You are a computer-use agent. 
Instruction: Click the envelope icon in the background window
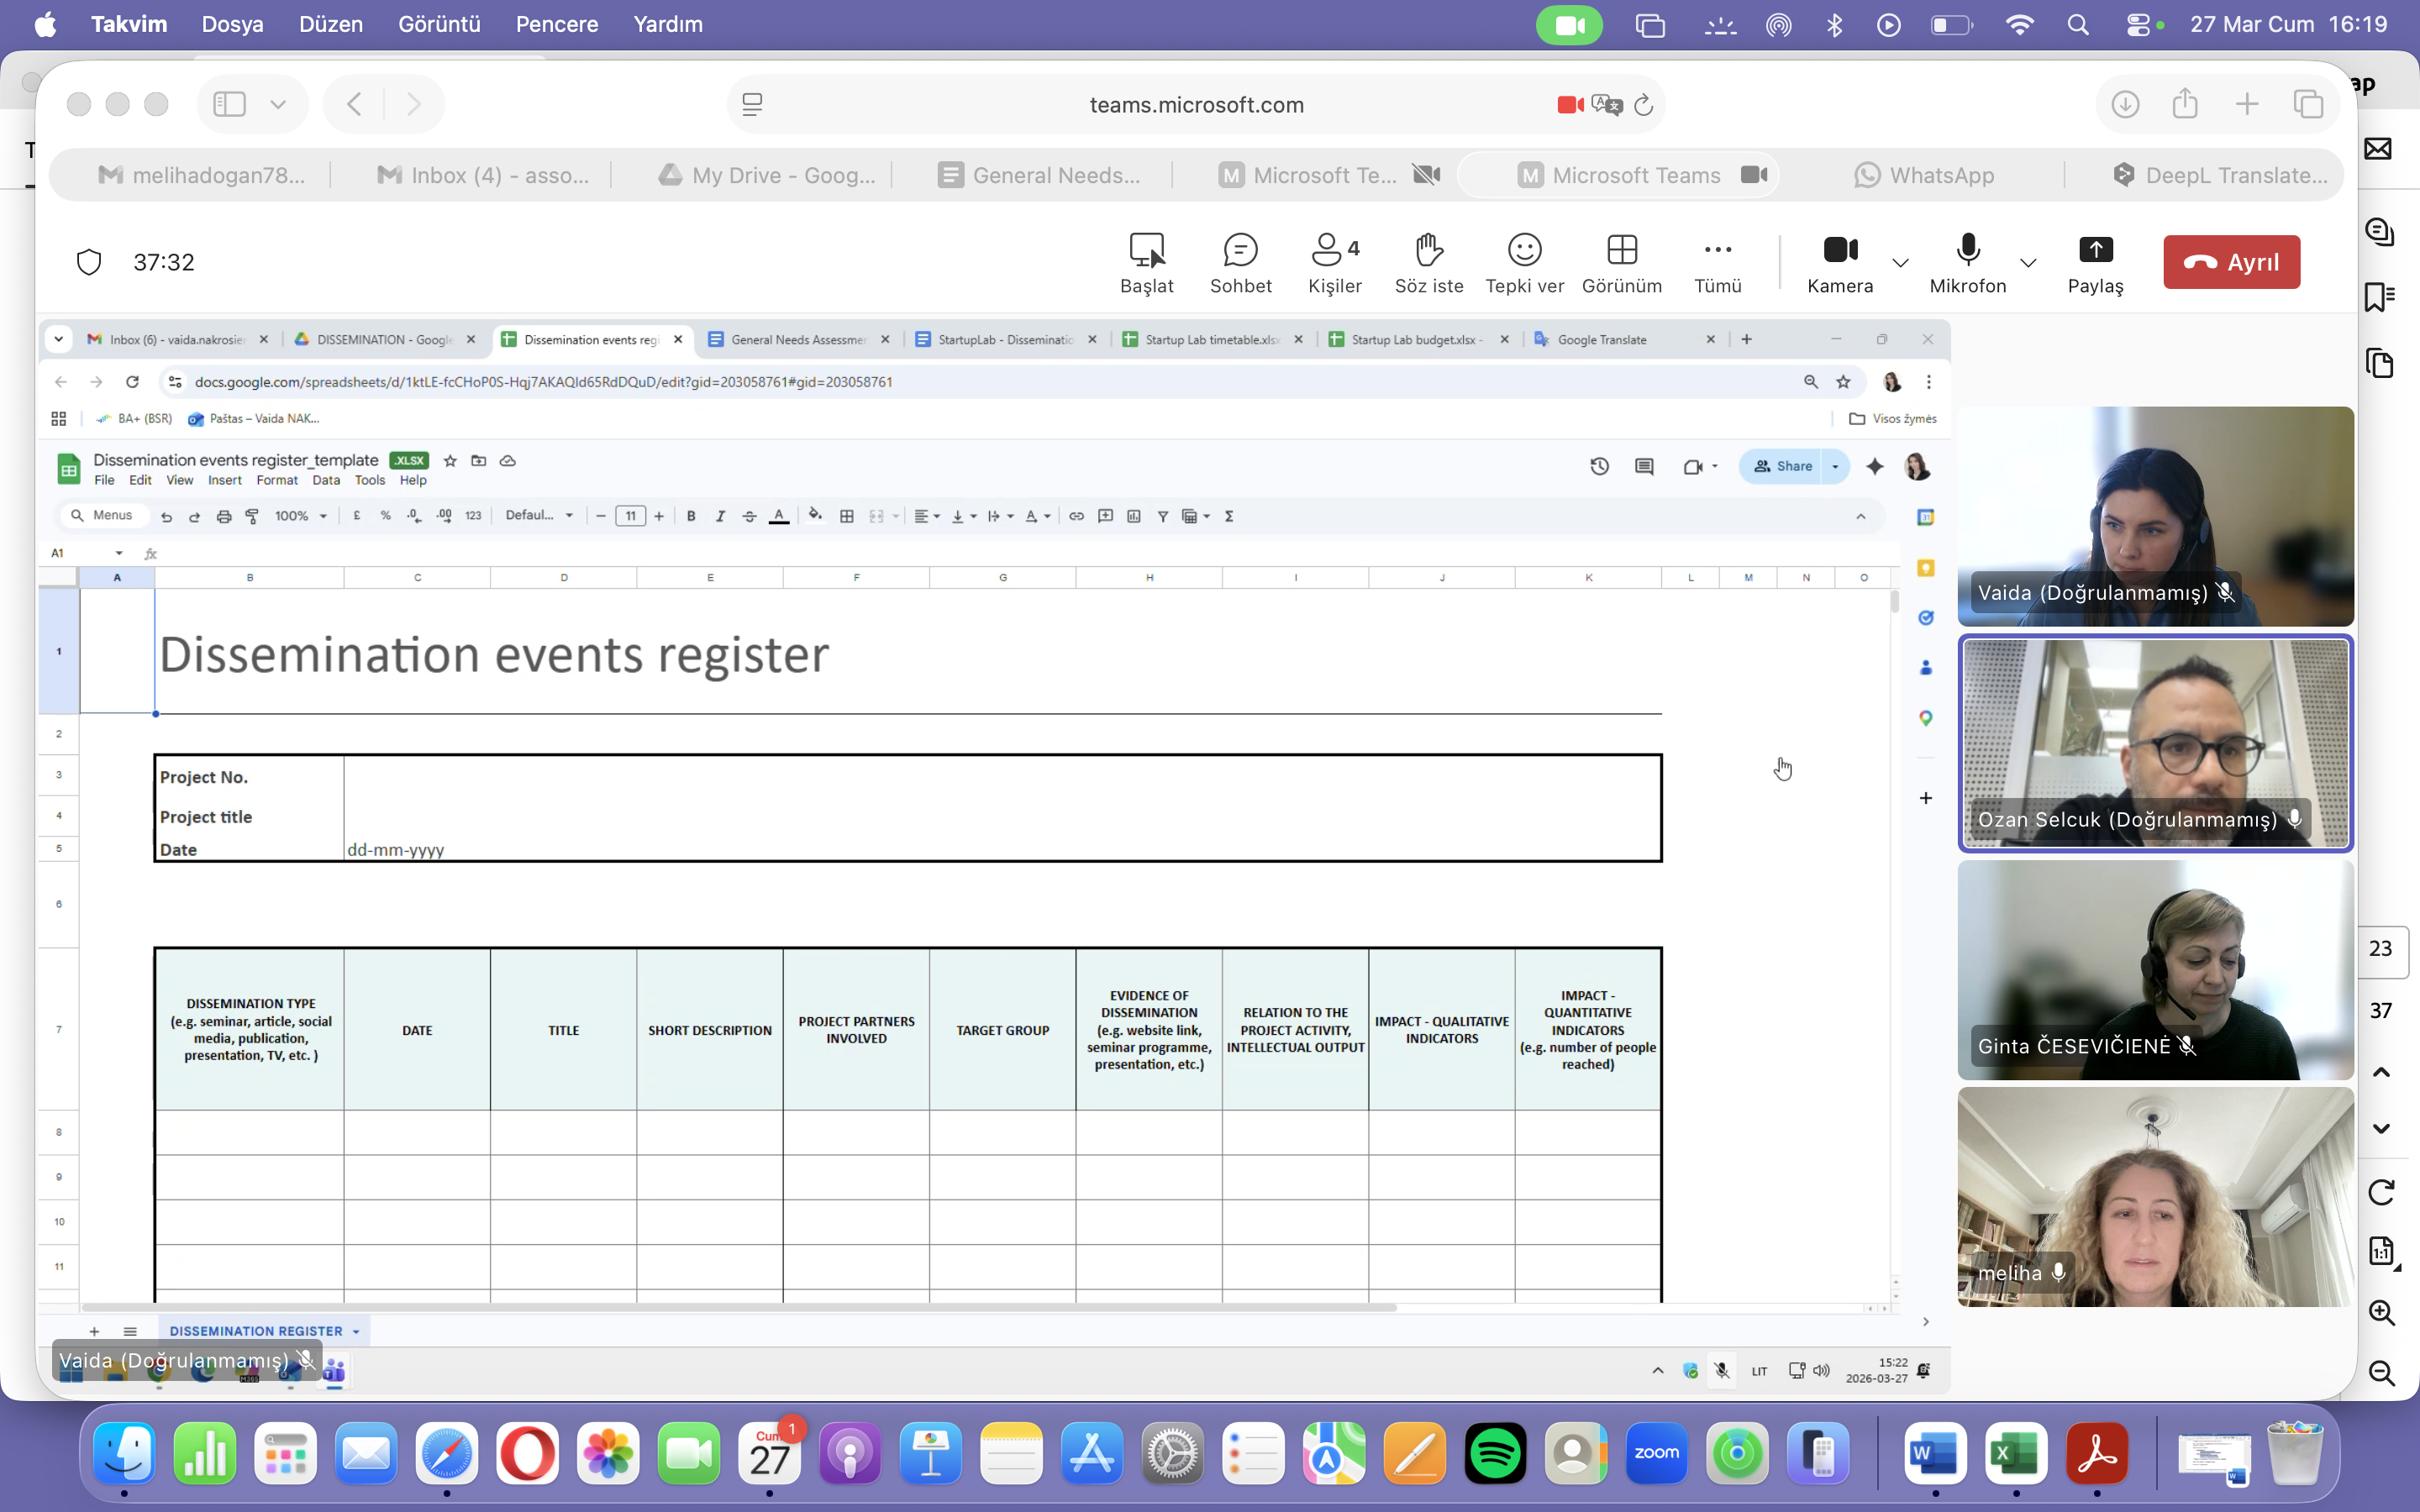2379,149
